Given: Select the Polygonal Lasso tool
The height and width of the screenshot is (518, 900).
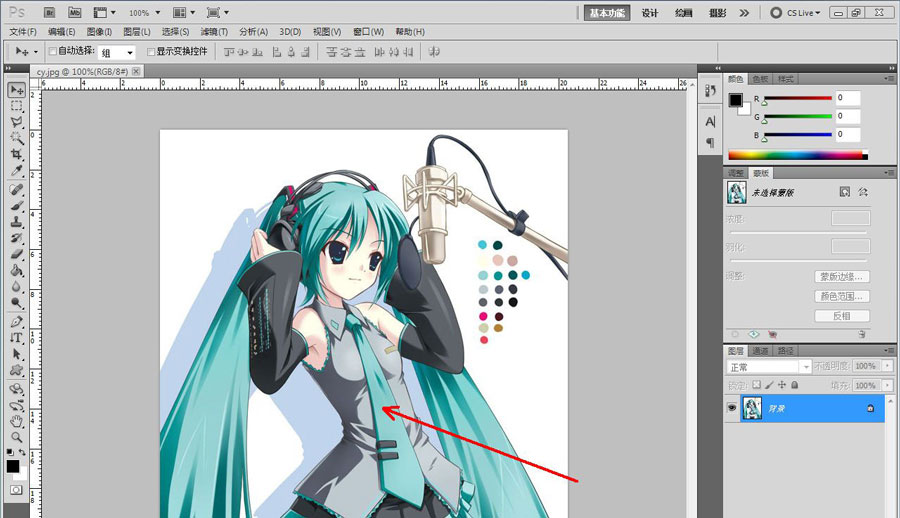Looking at the screenshot, I should tap(17, 122).
